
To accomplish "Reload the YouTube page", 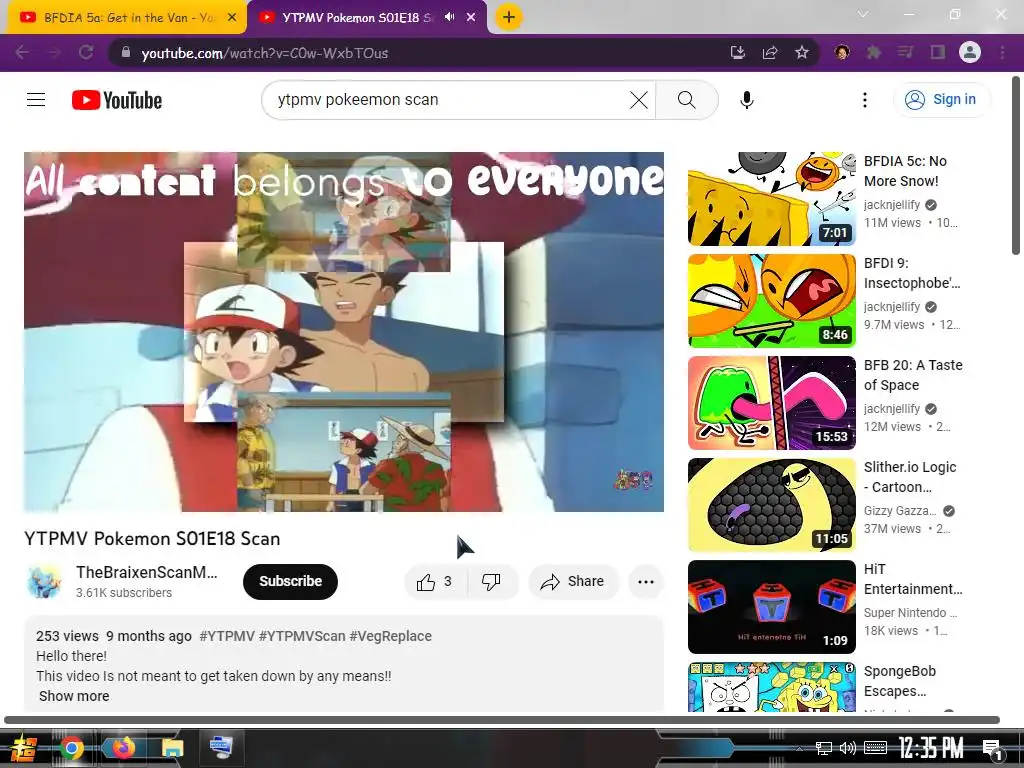I will click(x=86, y=52).
